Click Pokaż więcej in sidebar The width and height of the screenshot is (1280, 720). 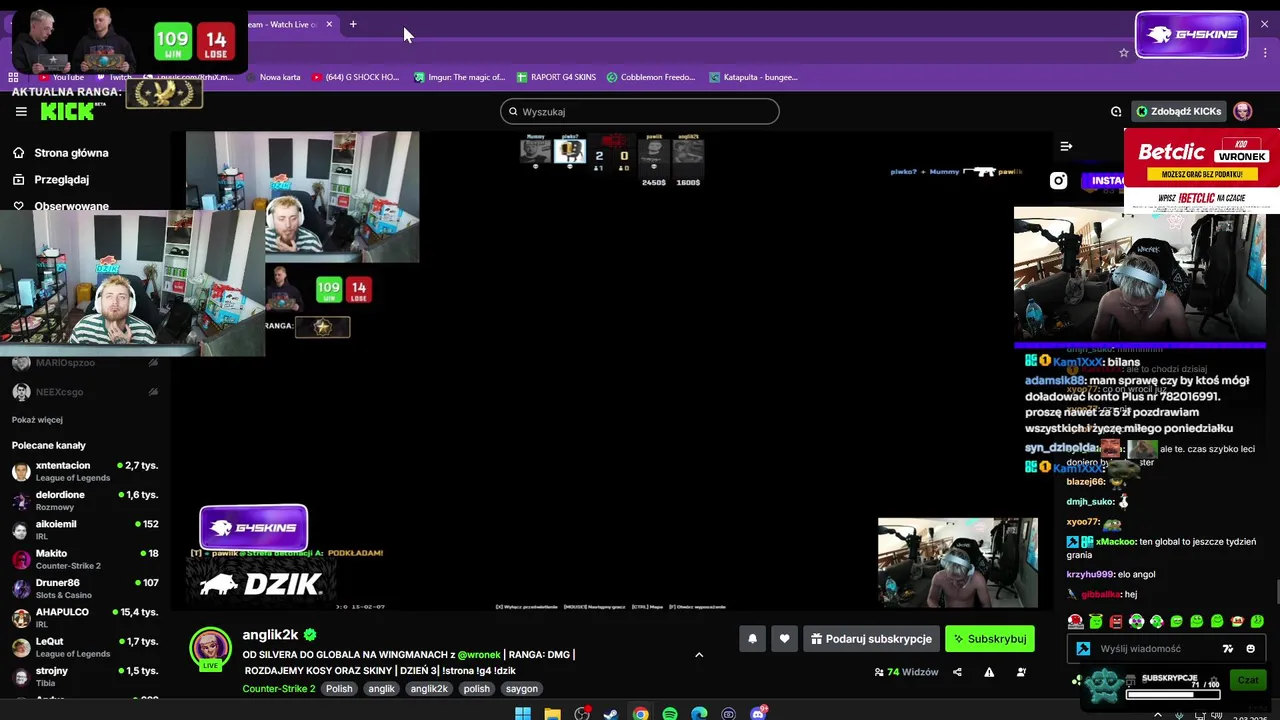[37, 420]
